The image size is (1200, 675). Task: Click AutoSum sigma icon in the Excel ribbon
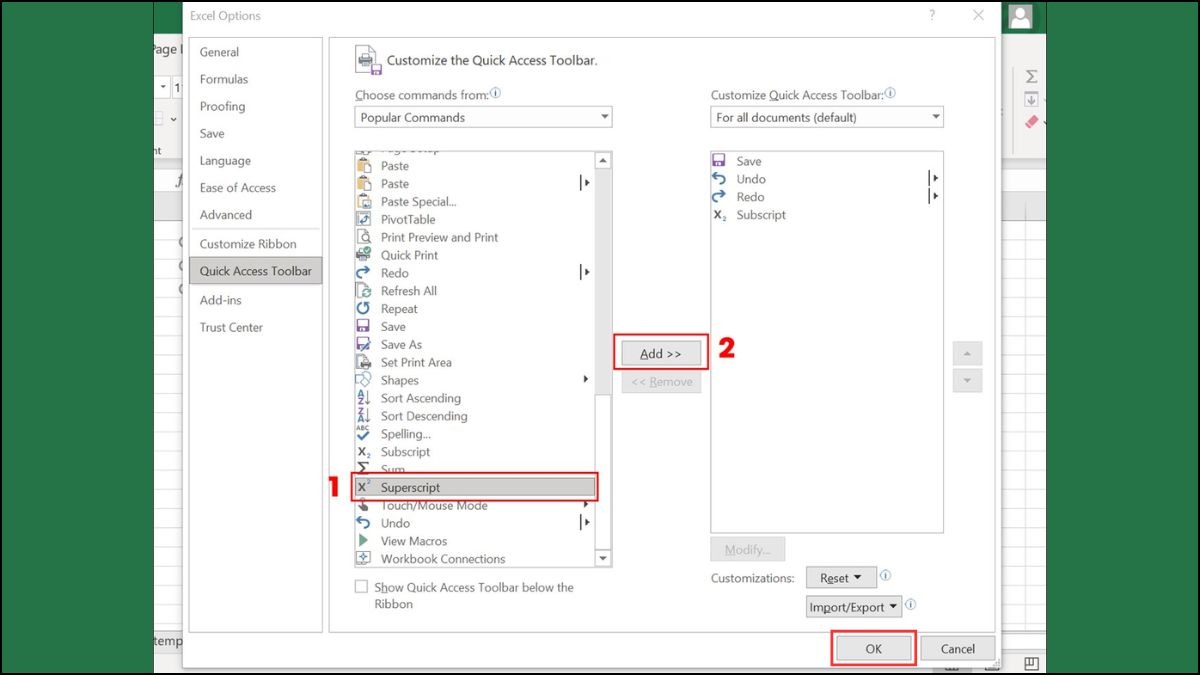click(1031, 77)
